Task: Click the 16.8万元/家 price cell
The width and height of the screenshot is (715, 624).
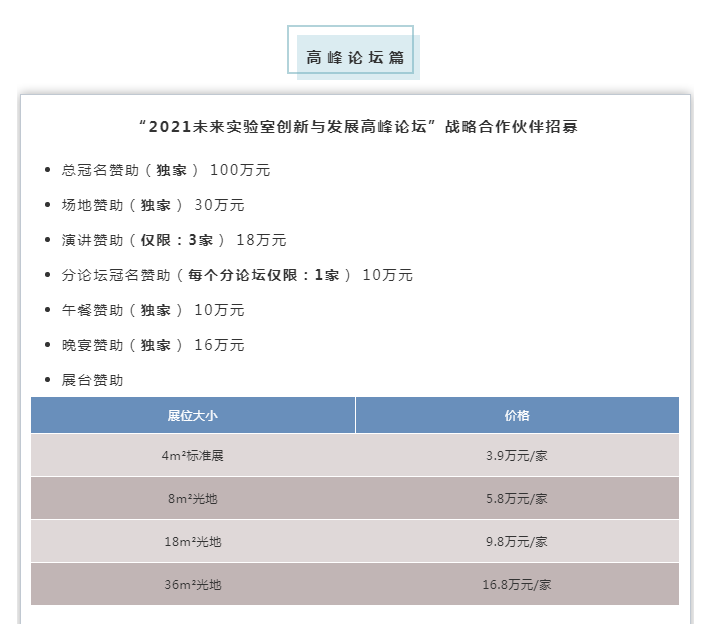Action: point(517,584)
